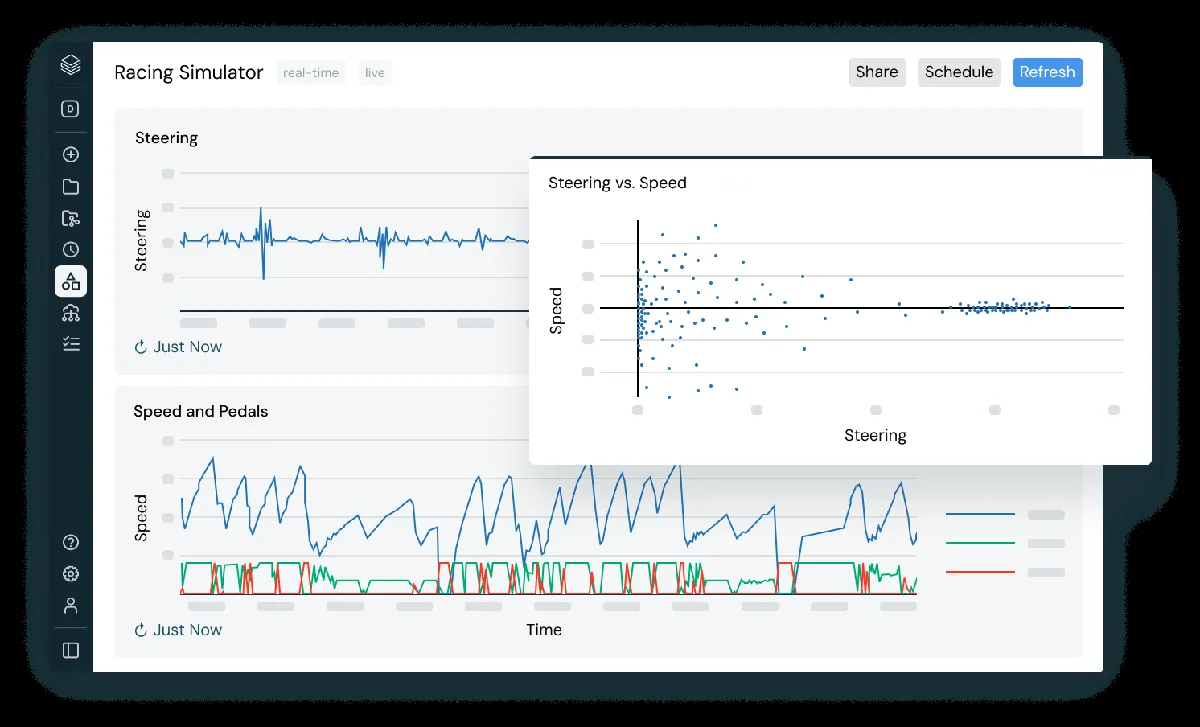
Task: Click refresh icon in Steering panel
Action: (141, 347)
